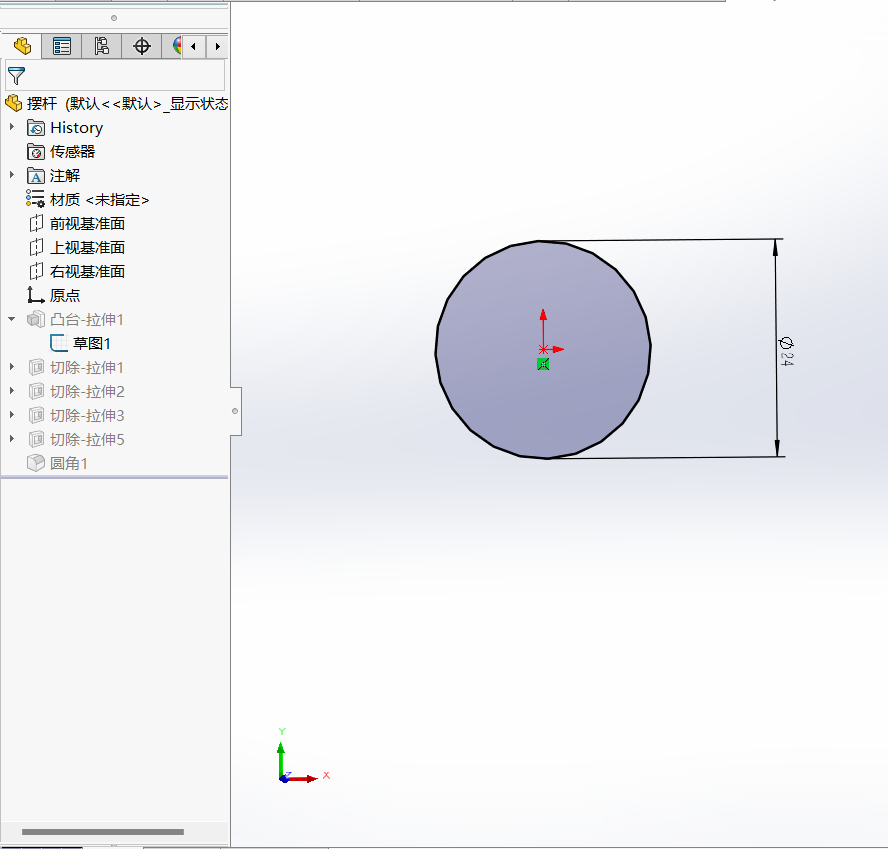Expand the 切除-拉伸2 feature
The image size is (888, 849).
pyautogui.click(x=12, y=391)
